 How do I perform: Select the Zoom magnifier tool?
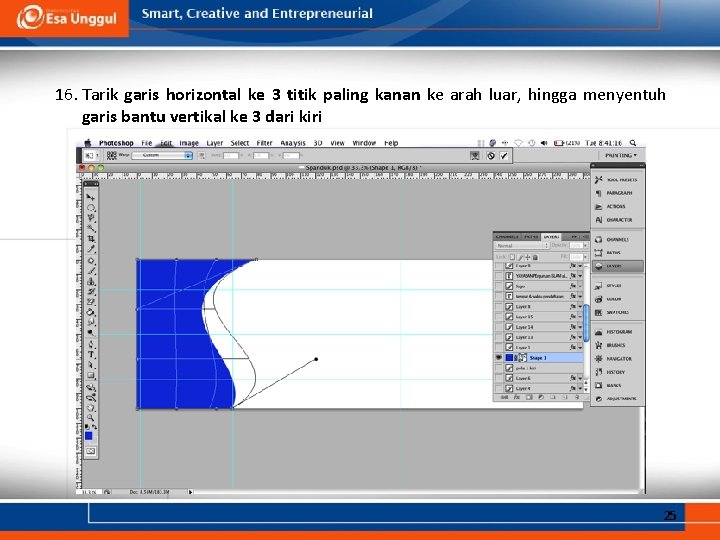point(91,418)
